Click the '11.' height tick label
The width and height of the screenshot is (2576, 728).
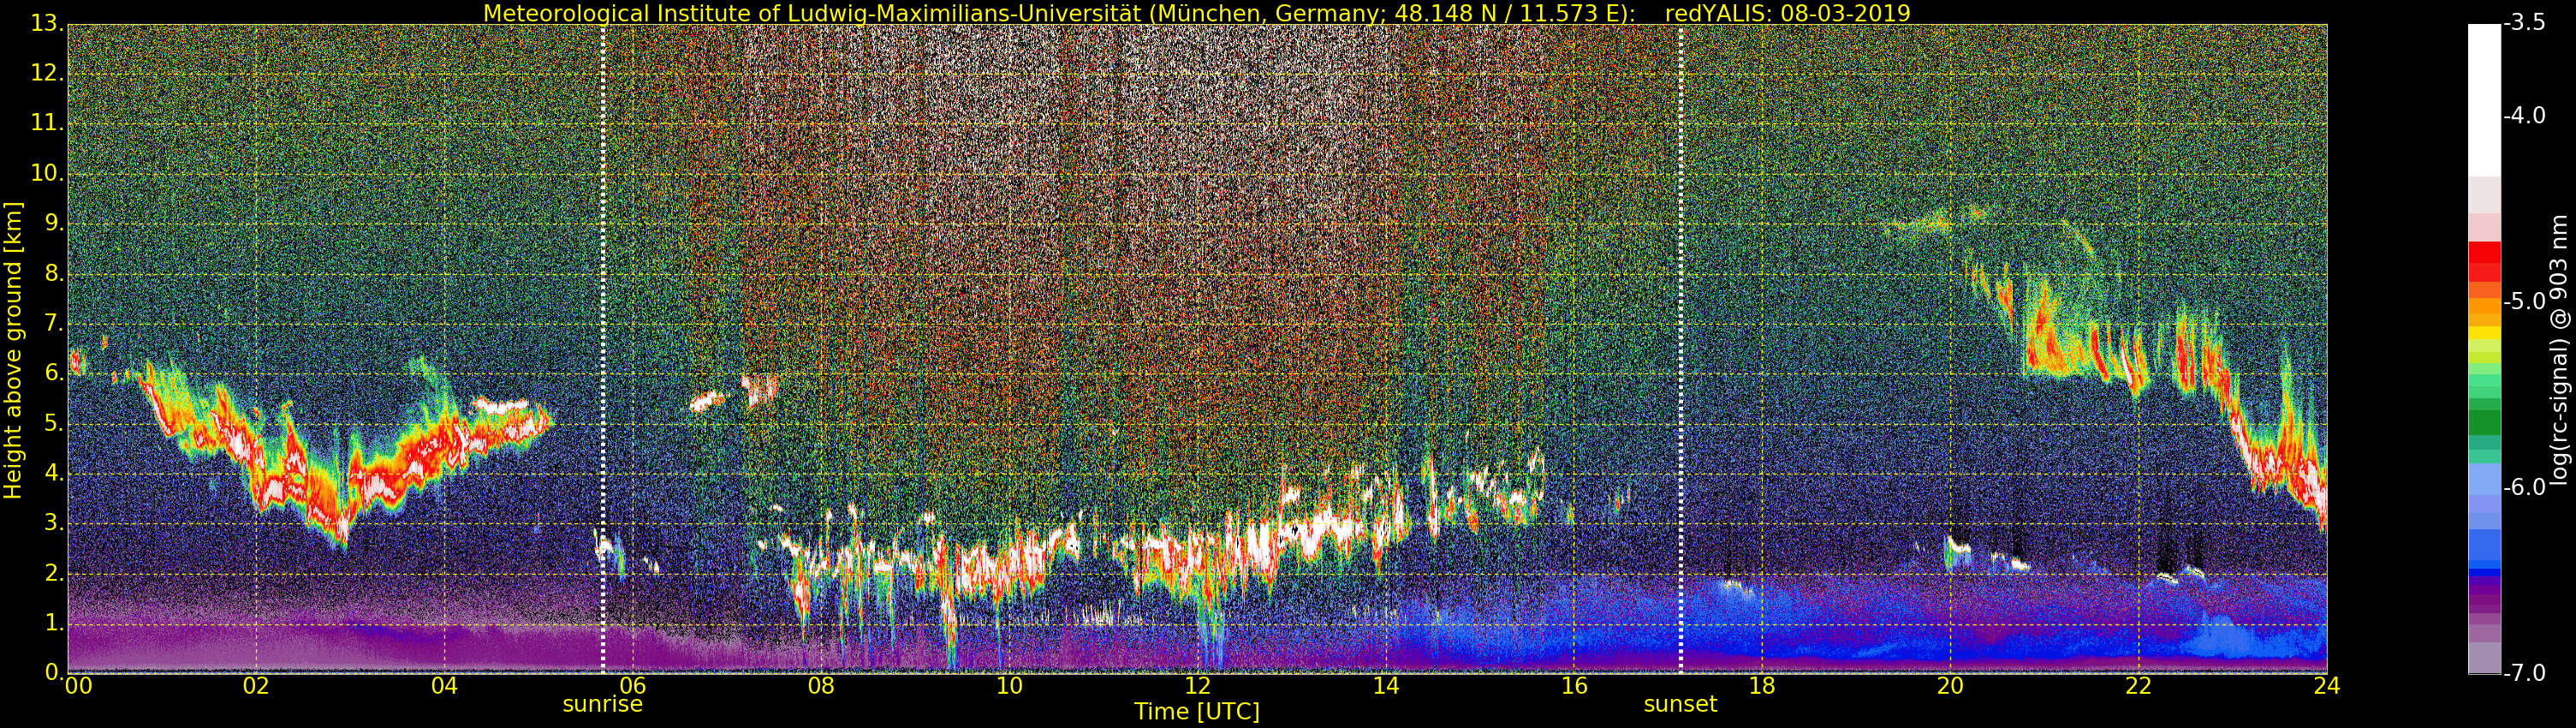47,123
